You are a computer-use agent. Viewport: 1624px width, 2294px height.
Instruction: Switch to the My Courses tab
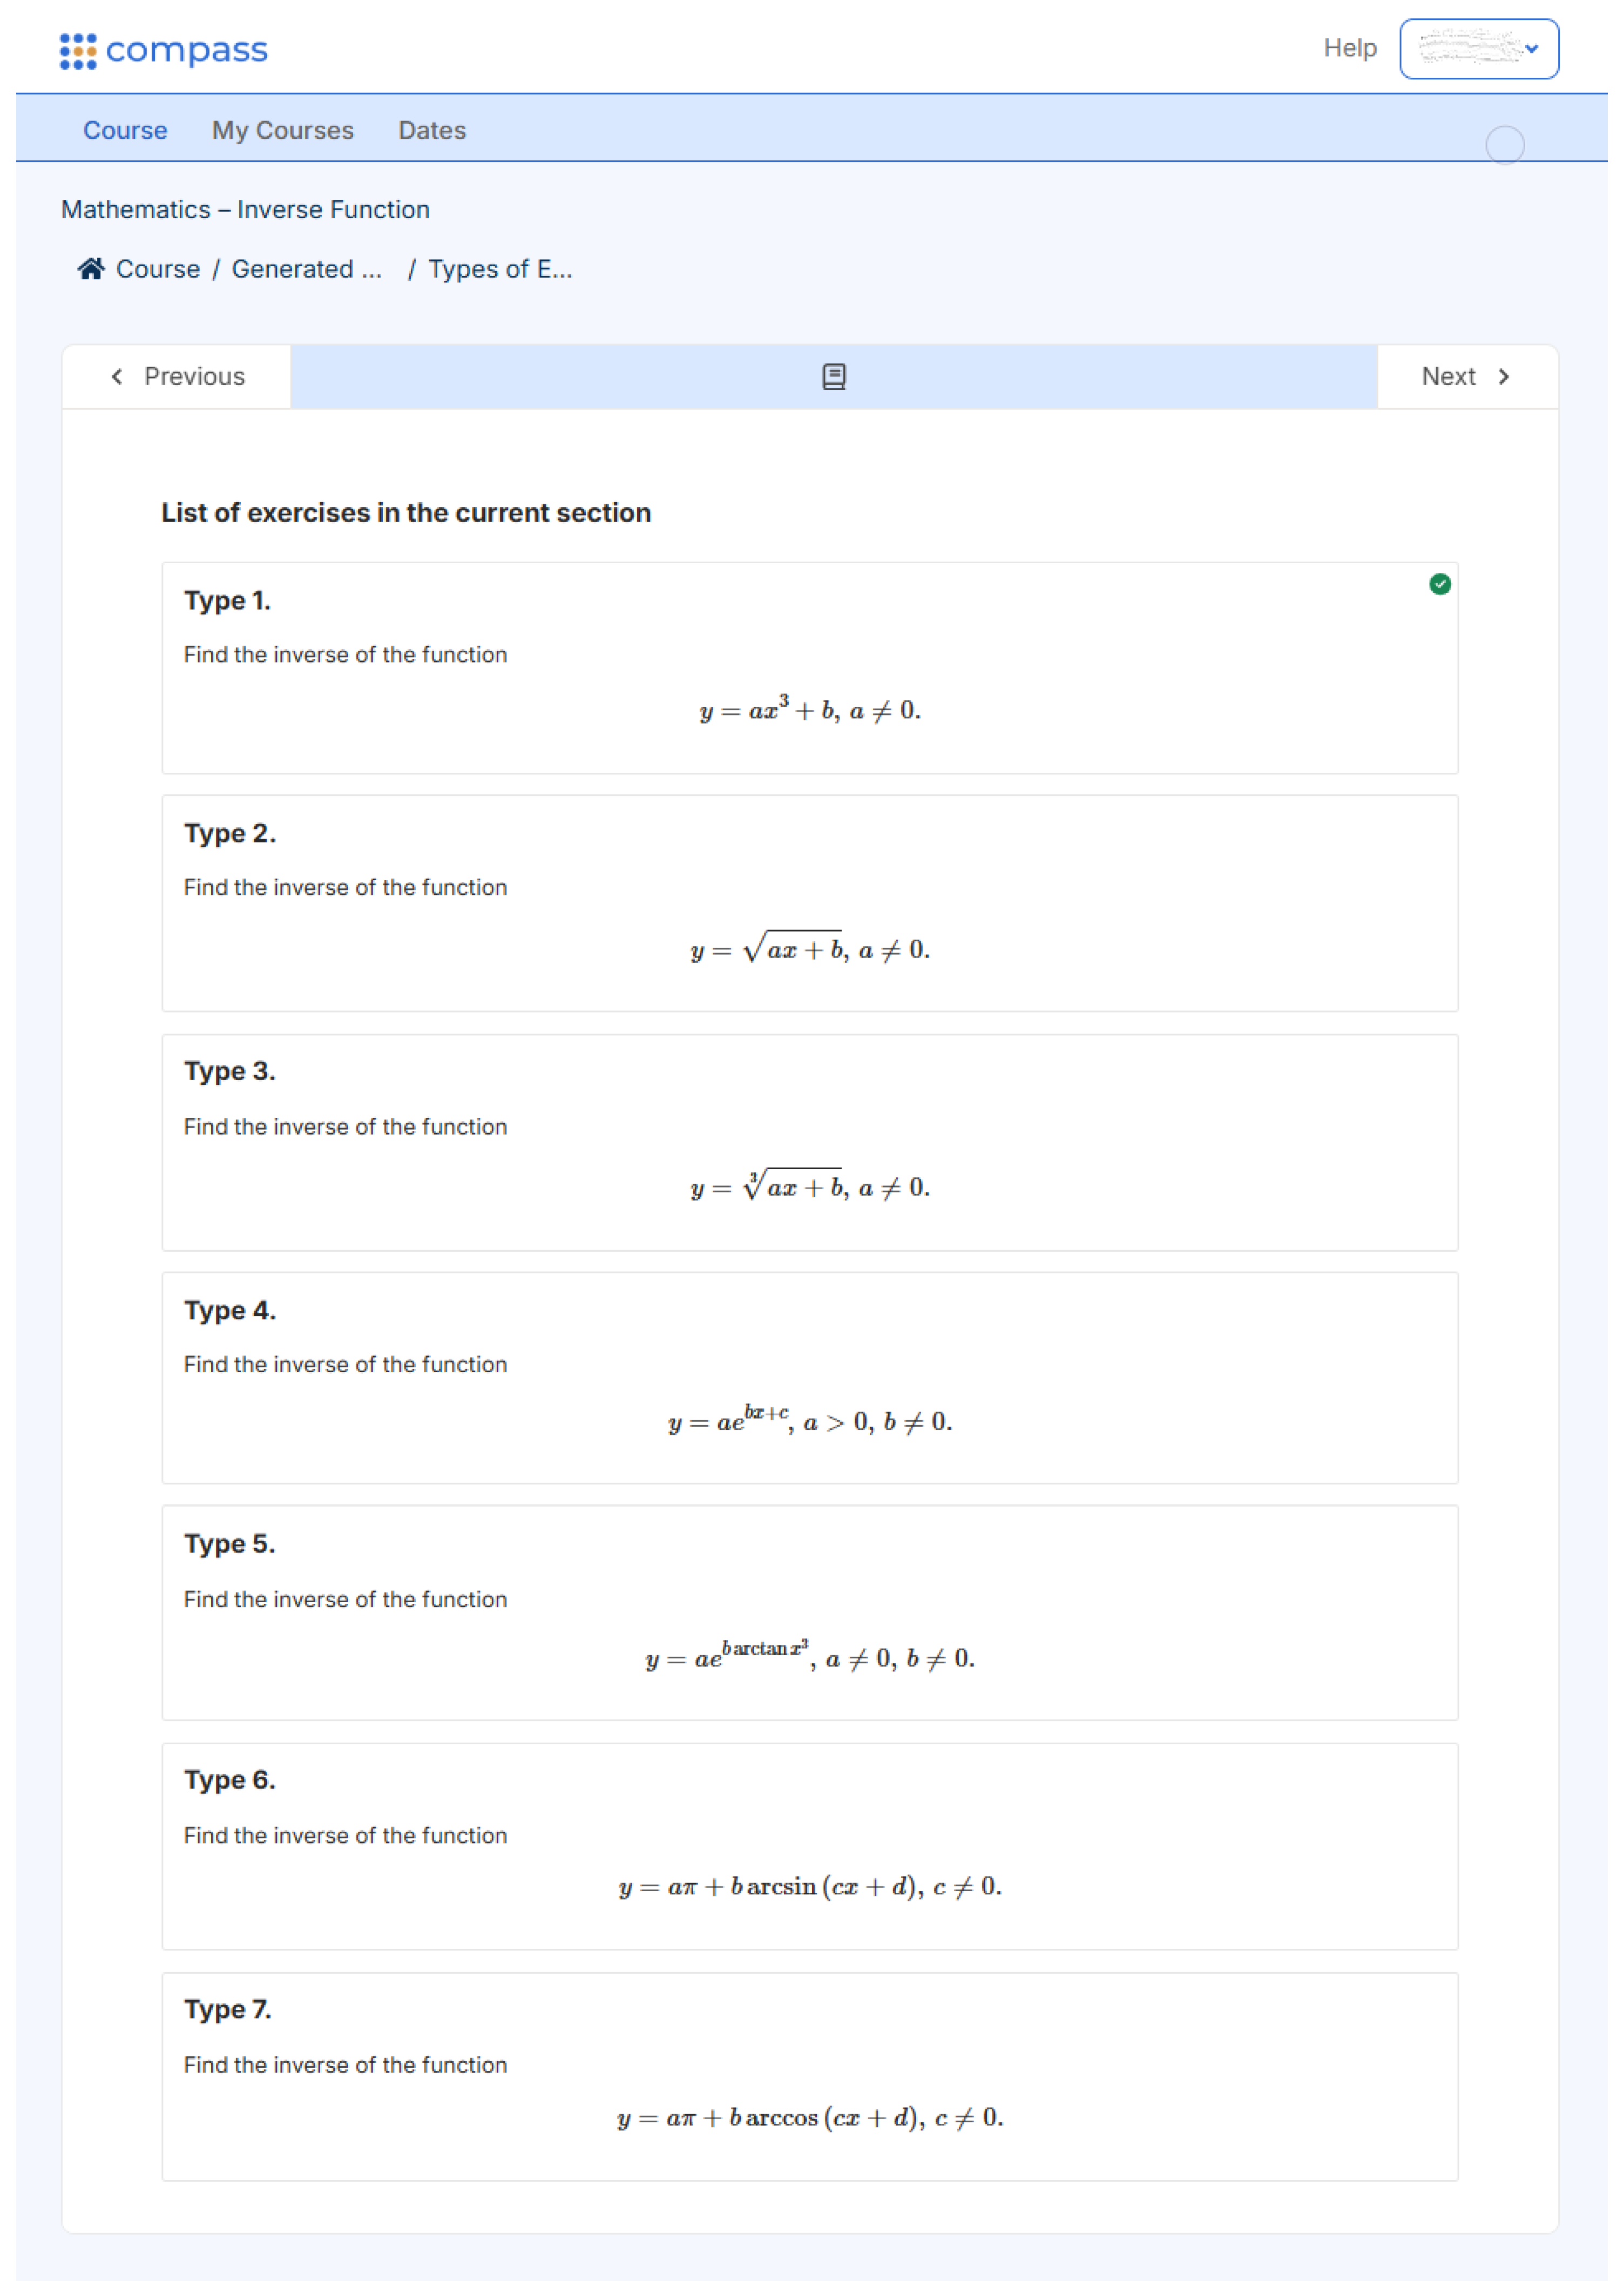pos(283,131)
